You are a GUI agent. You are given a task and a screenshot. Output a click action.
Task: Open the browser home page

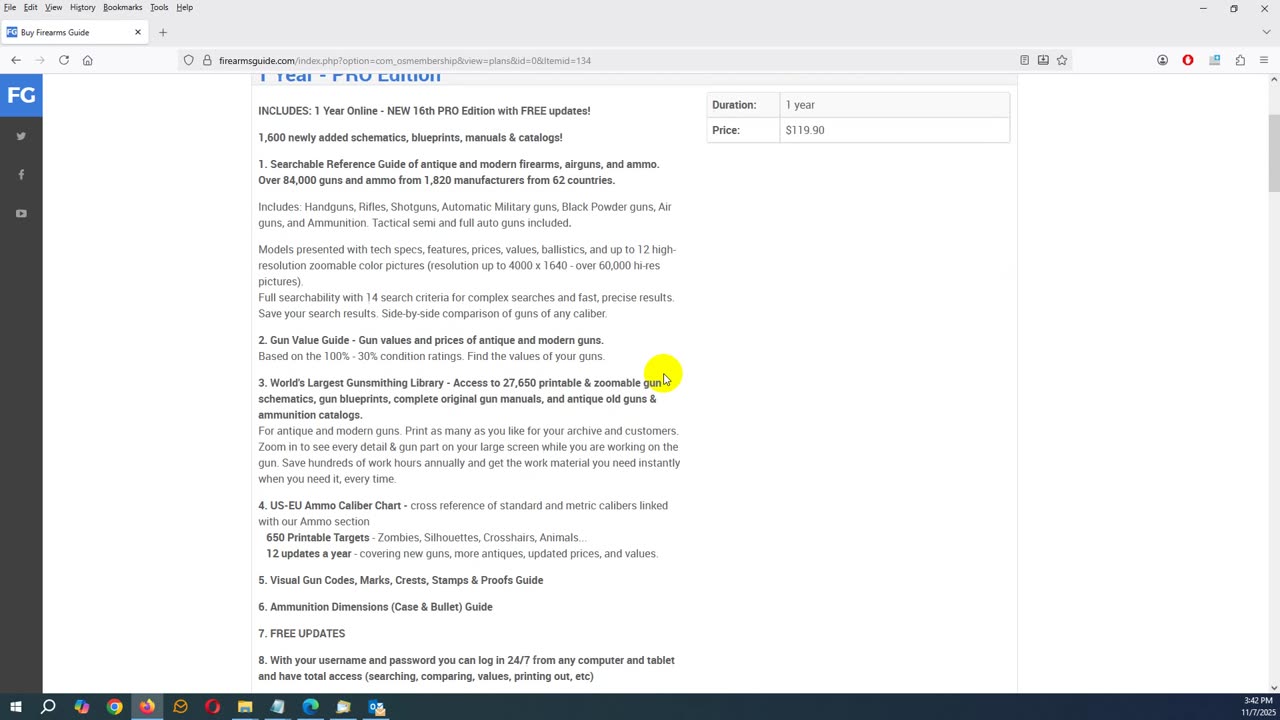tap(88, 60)
